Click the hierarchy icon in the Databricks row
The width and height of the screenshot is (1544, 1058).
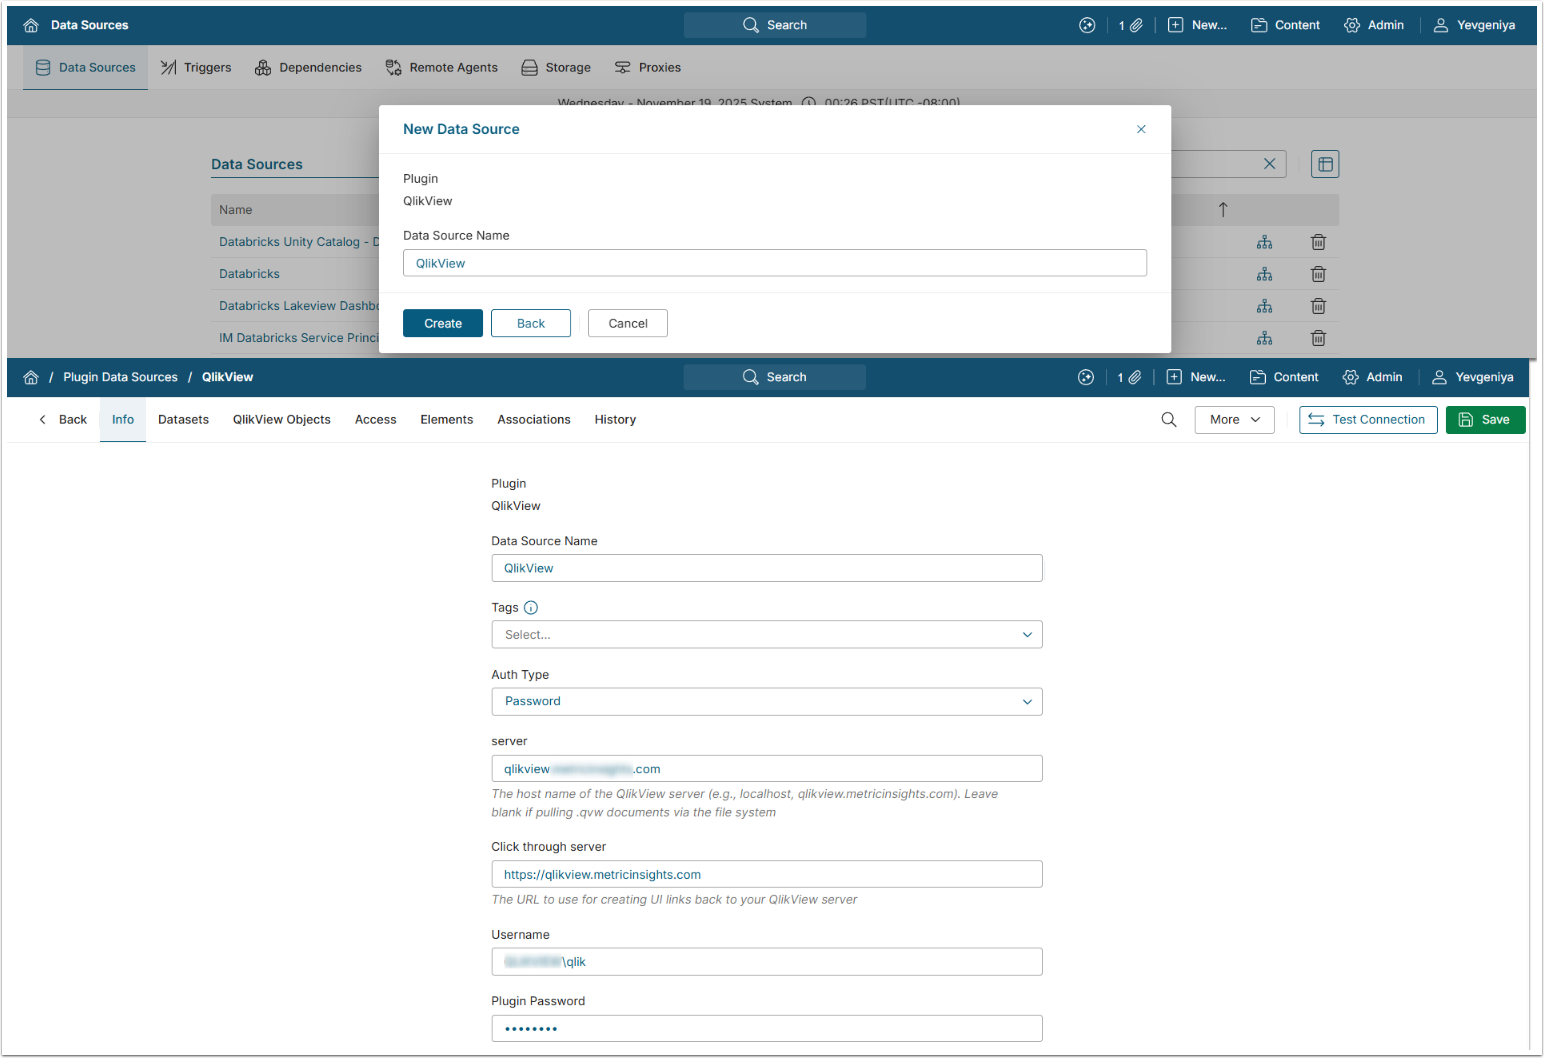click(x=1265, y=274)
